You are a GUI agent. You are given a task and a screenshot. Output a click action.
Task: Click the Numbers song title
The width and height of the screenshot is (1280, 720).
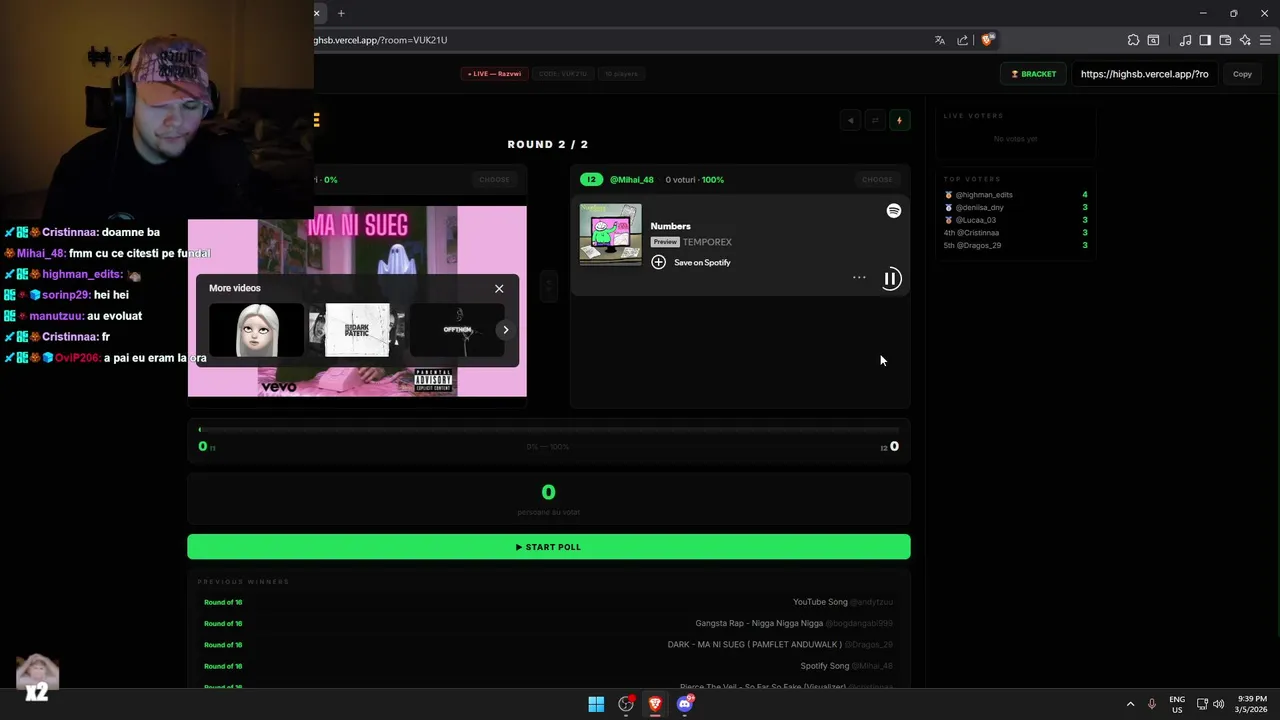(x=670, y=226)
